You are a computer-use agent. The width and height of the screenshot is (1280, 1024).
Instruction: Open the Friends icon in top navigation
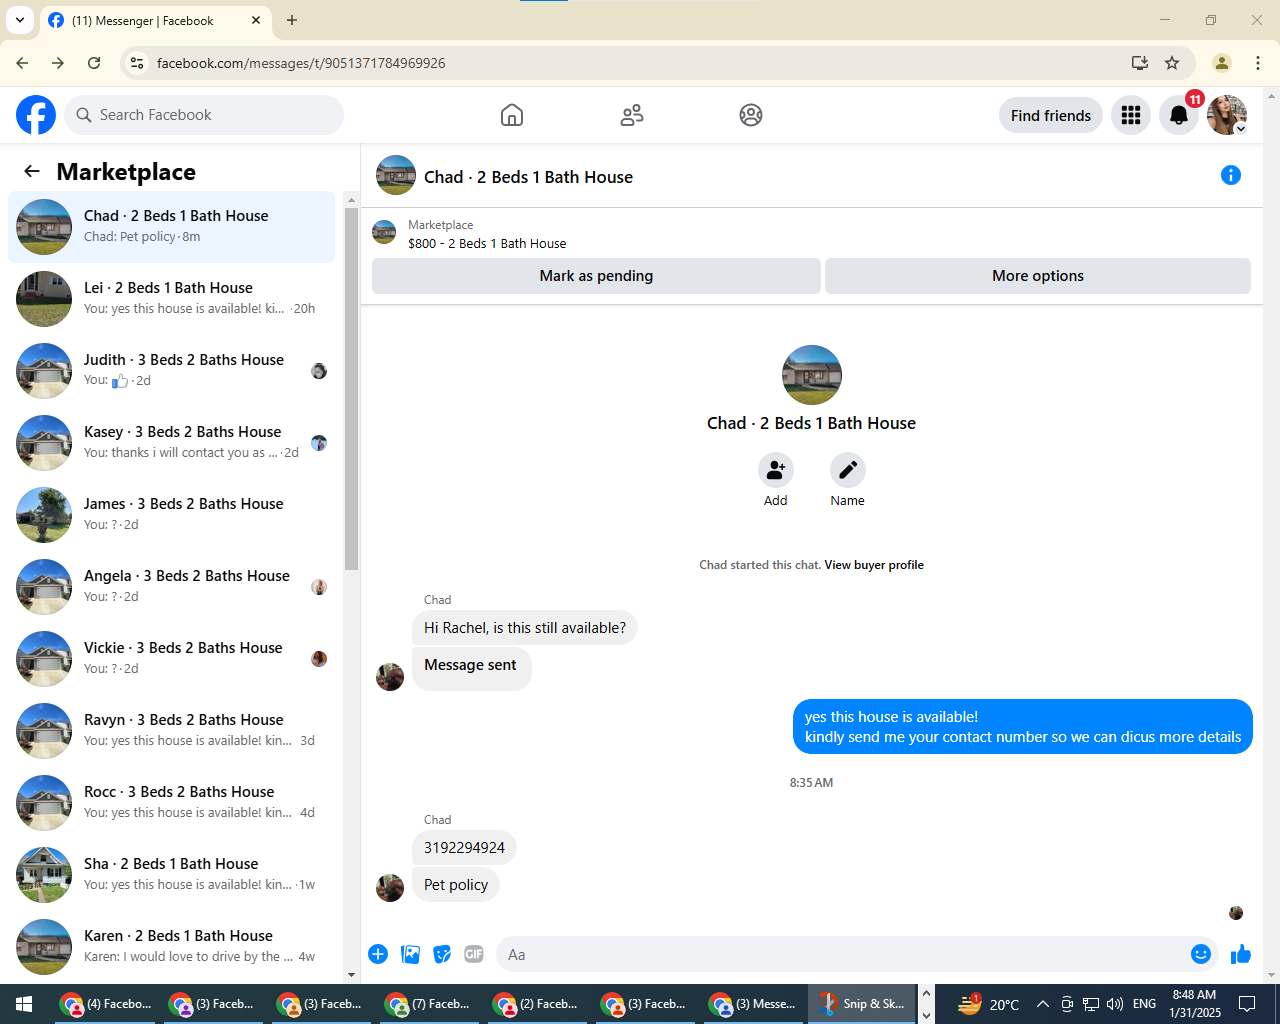tap(632, 115)
